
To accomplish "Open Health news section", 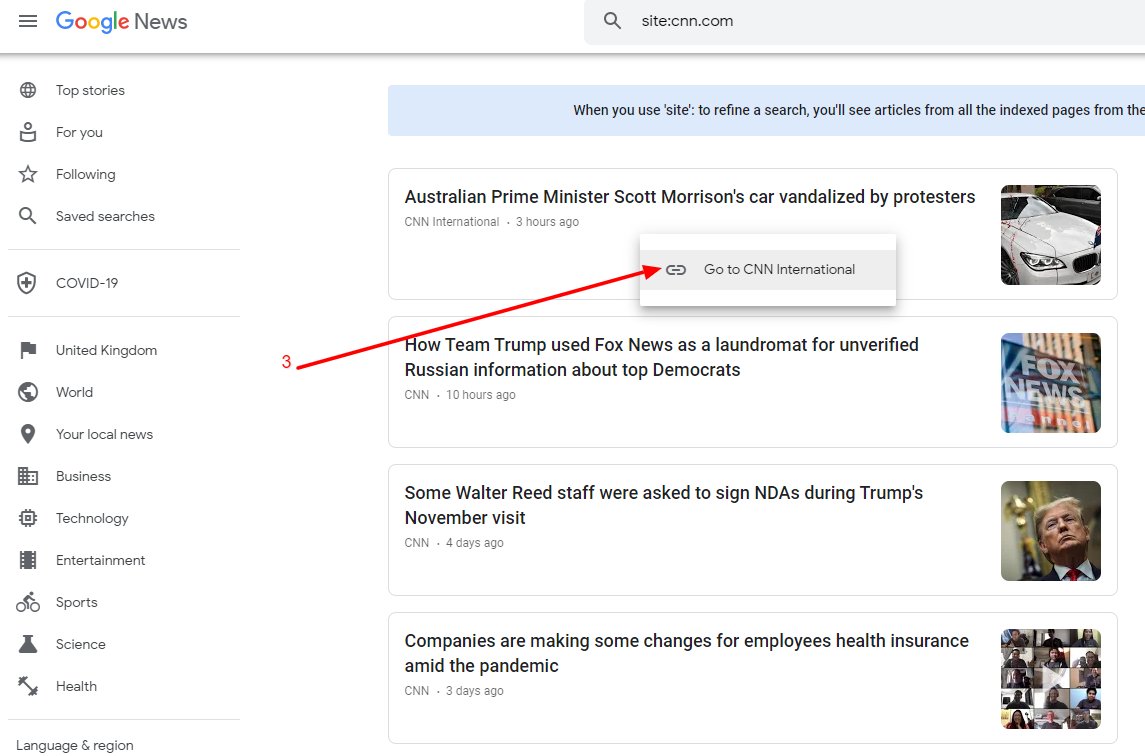I will coord(77,686).
